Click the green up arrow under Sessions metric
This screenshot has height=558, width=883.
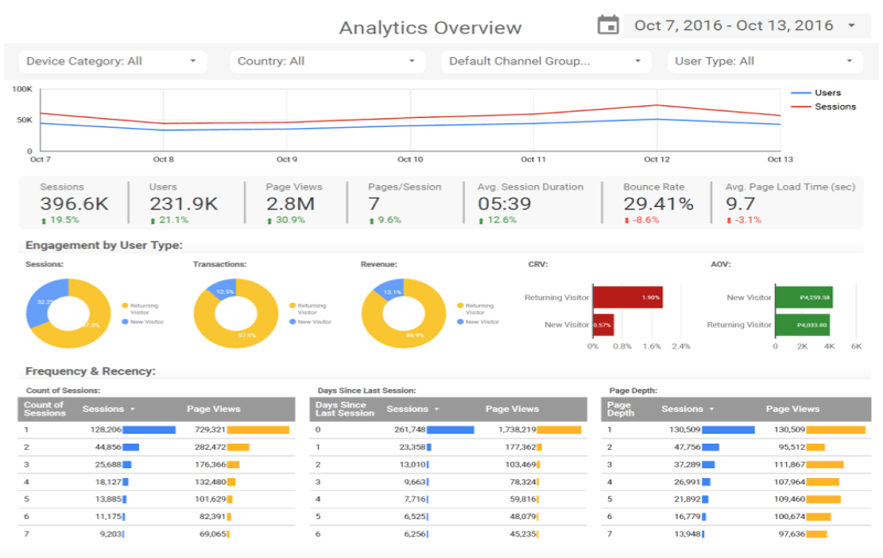click(44, 221)
